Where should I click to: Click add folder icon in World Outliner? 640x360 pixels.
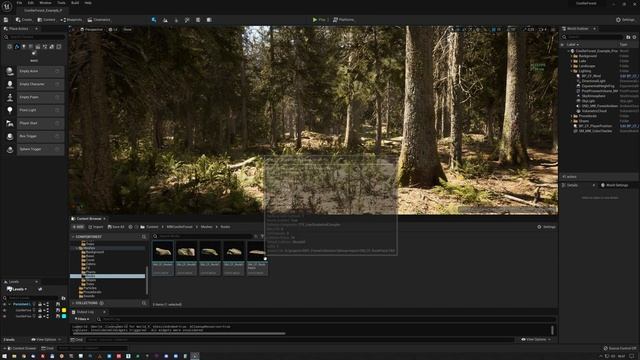point(628,37)
